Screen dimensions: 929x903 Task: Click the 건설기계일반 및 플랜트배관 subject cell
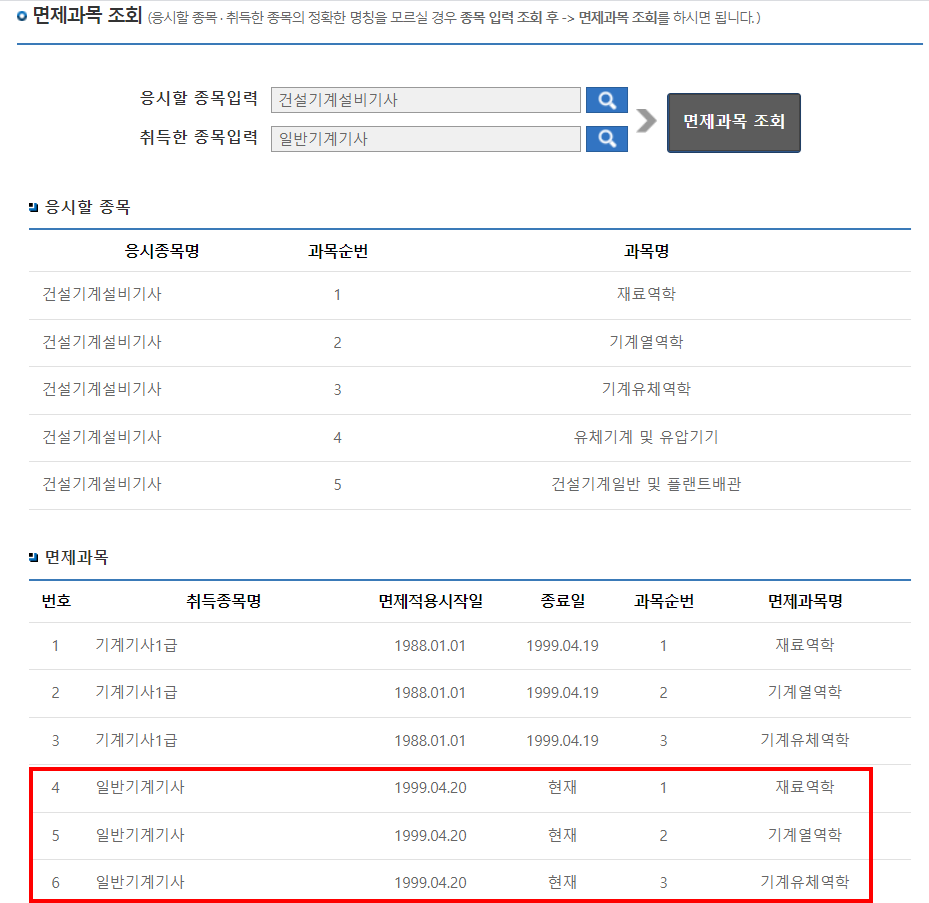tap(646, 484)
